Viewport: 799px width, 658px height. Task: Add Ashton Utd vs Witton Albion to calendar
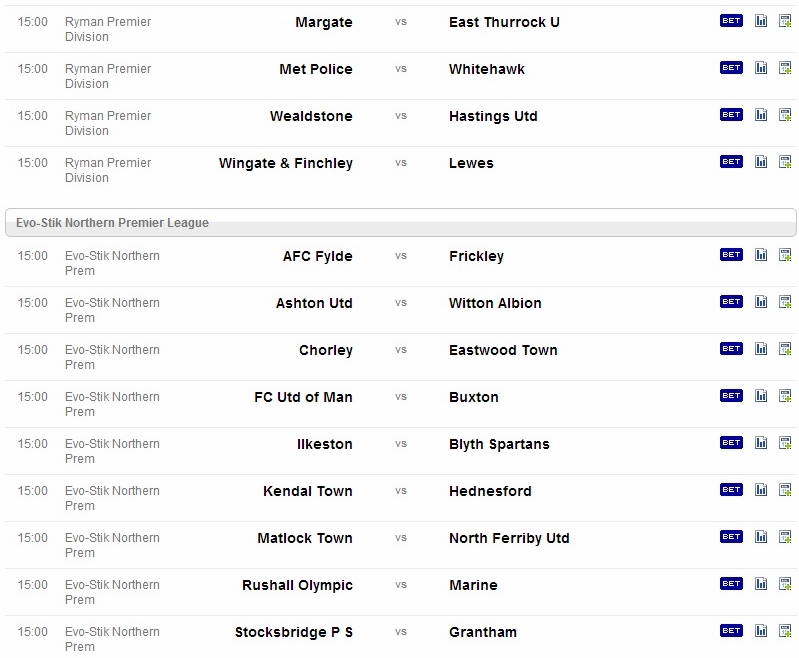(x=785, y=301)
